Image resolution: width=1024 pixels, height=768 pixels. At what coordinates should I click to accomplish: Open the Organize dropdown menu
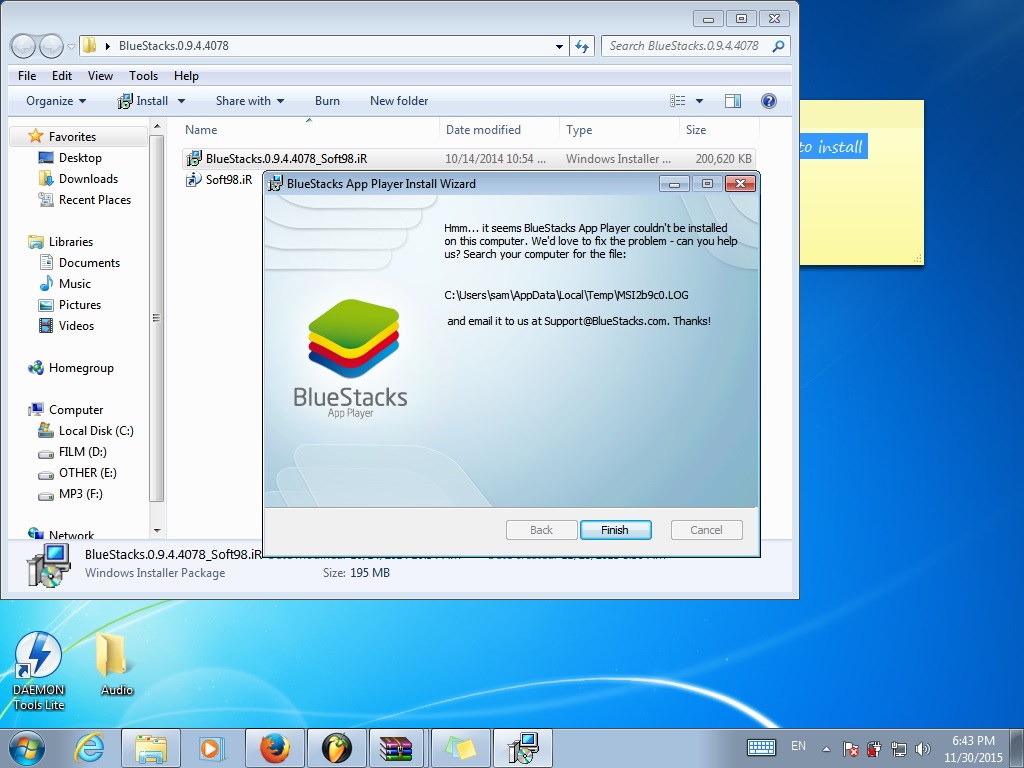(56, 101)
